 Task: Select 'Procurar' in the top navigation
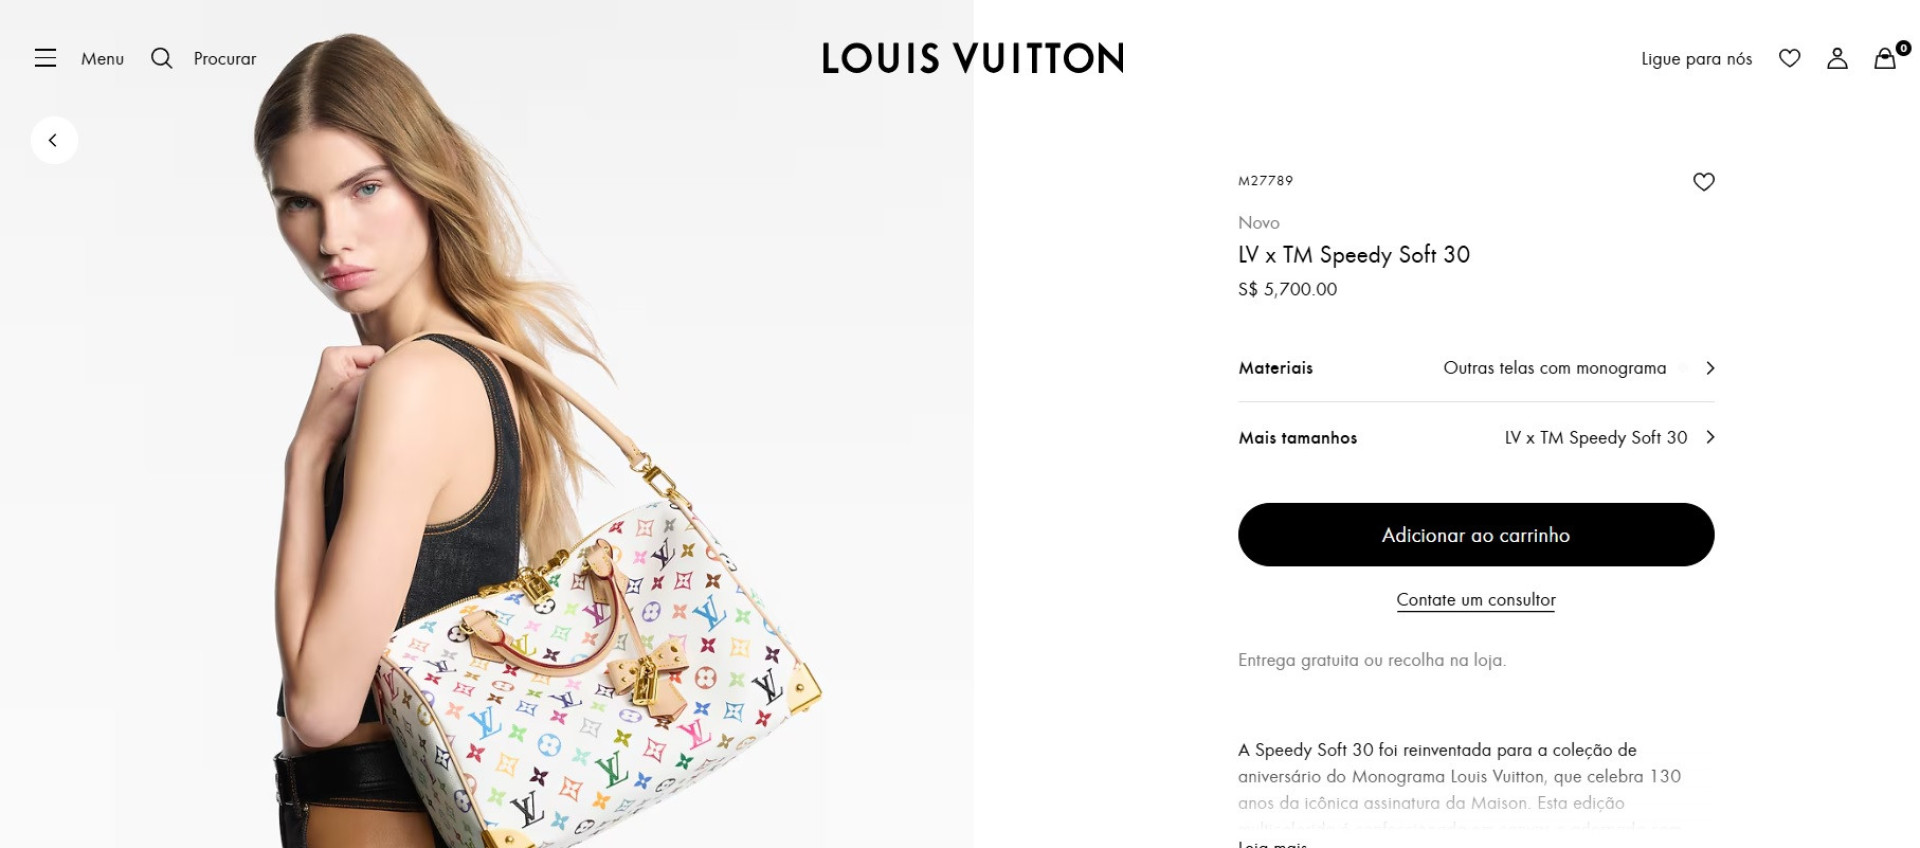tap(224, 59)
